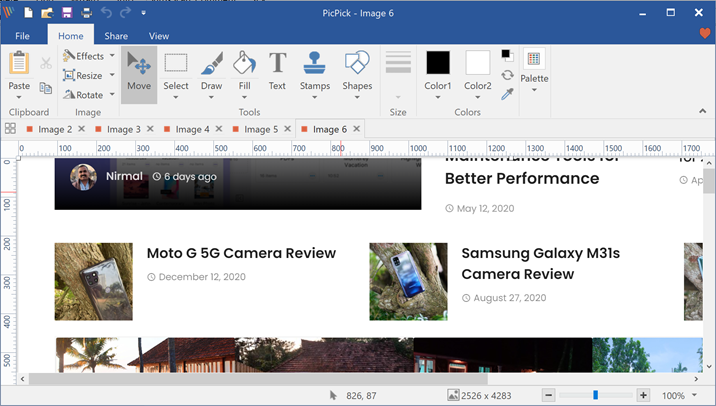Open the 100% zoom level dropdown
716x406 pixels.
pyautogui.click(x=695, y=395)
